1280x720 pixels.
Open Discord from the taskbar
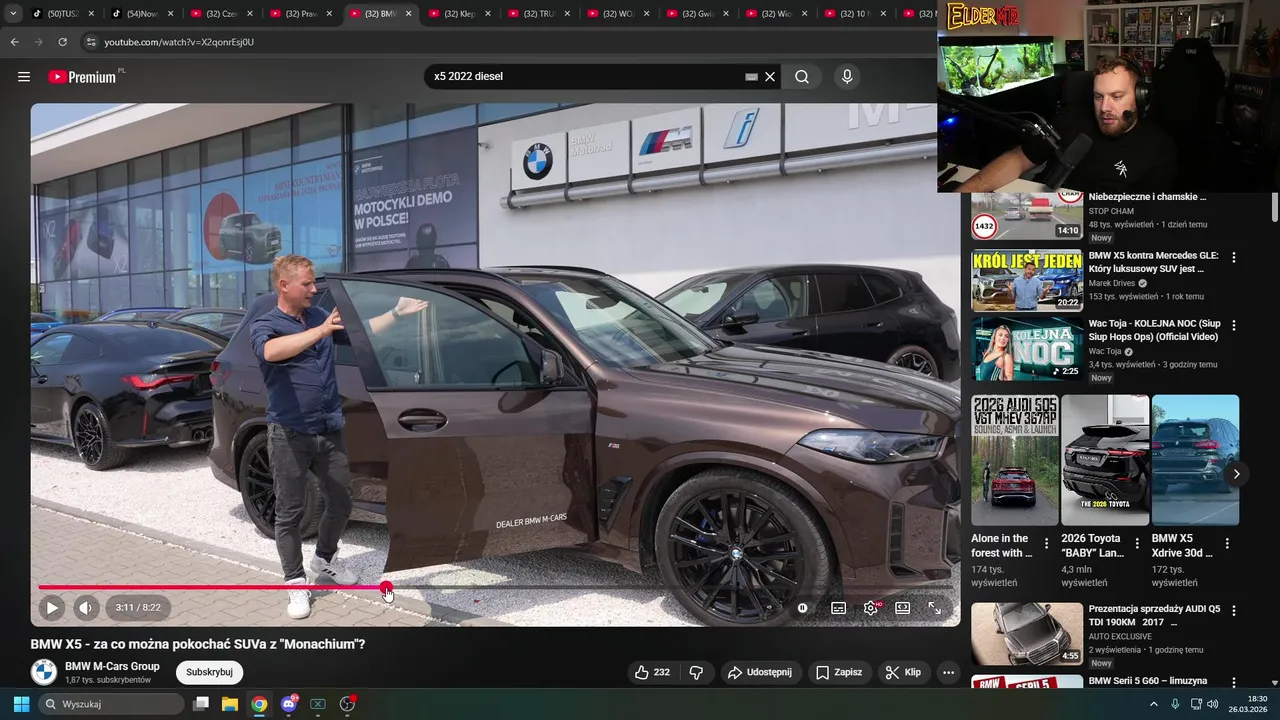pos(289,704)
